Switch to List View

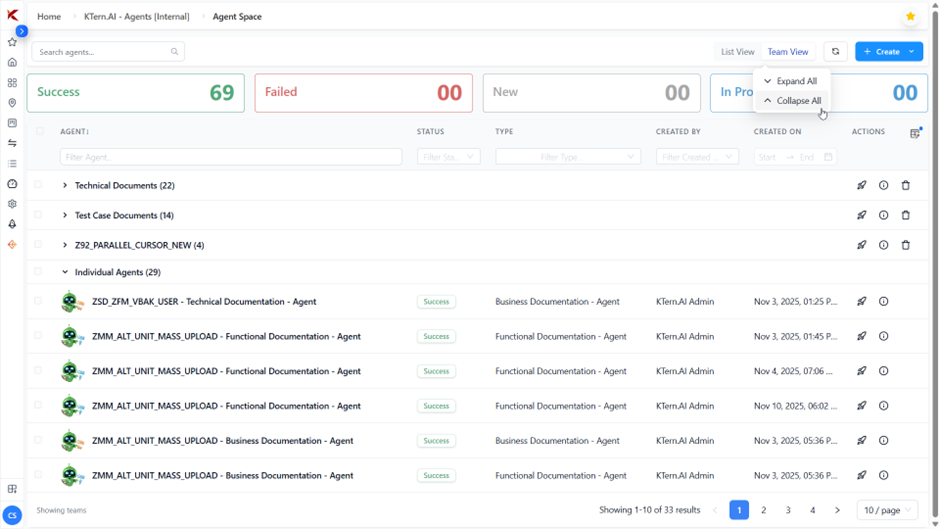tap(738, 52)
